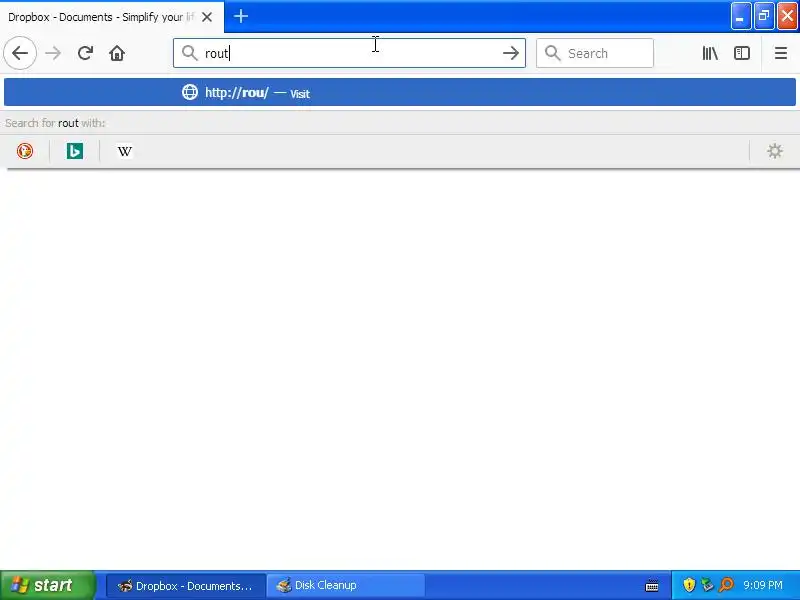Image resolution: width=800 pixels, height=600 pixels.
Task: Open the Firefox home page
Action: click(x=117, y=53)
